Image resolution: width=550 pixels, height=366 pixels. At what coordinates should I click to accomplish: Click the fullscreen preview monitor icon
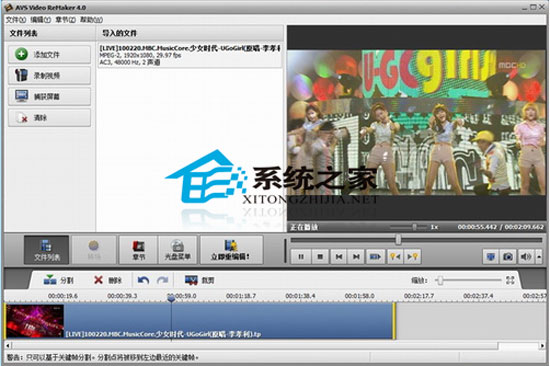pyautogui.click(x=490, y=257)
